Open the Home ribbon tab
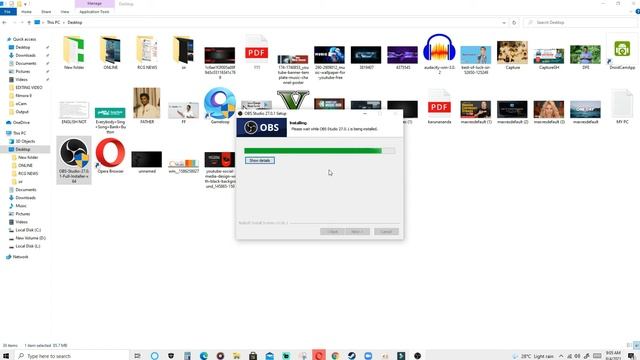This screenshot has height=360, width=640. click(27, 12)
